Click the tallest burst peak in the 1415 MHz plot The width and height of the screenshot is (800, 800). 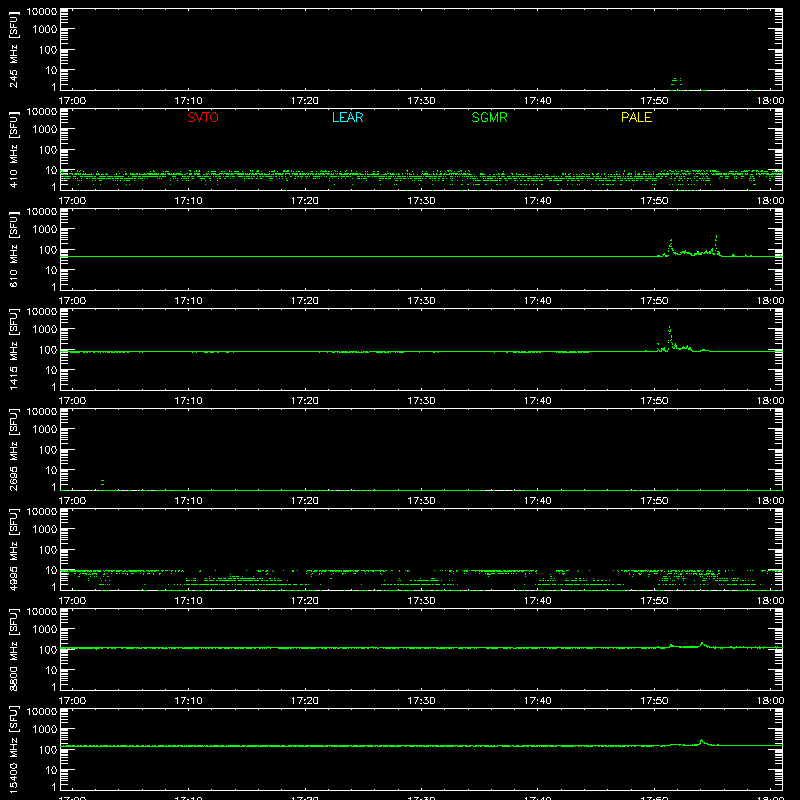[x=669, y=328]
